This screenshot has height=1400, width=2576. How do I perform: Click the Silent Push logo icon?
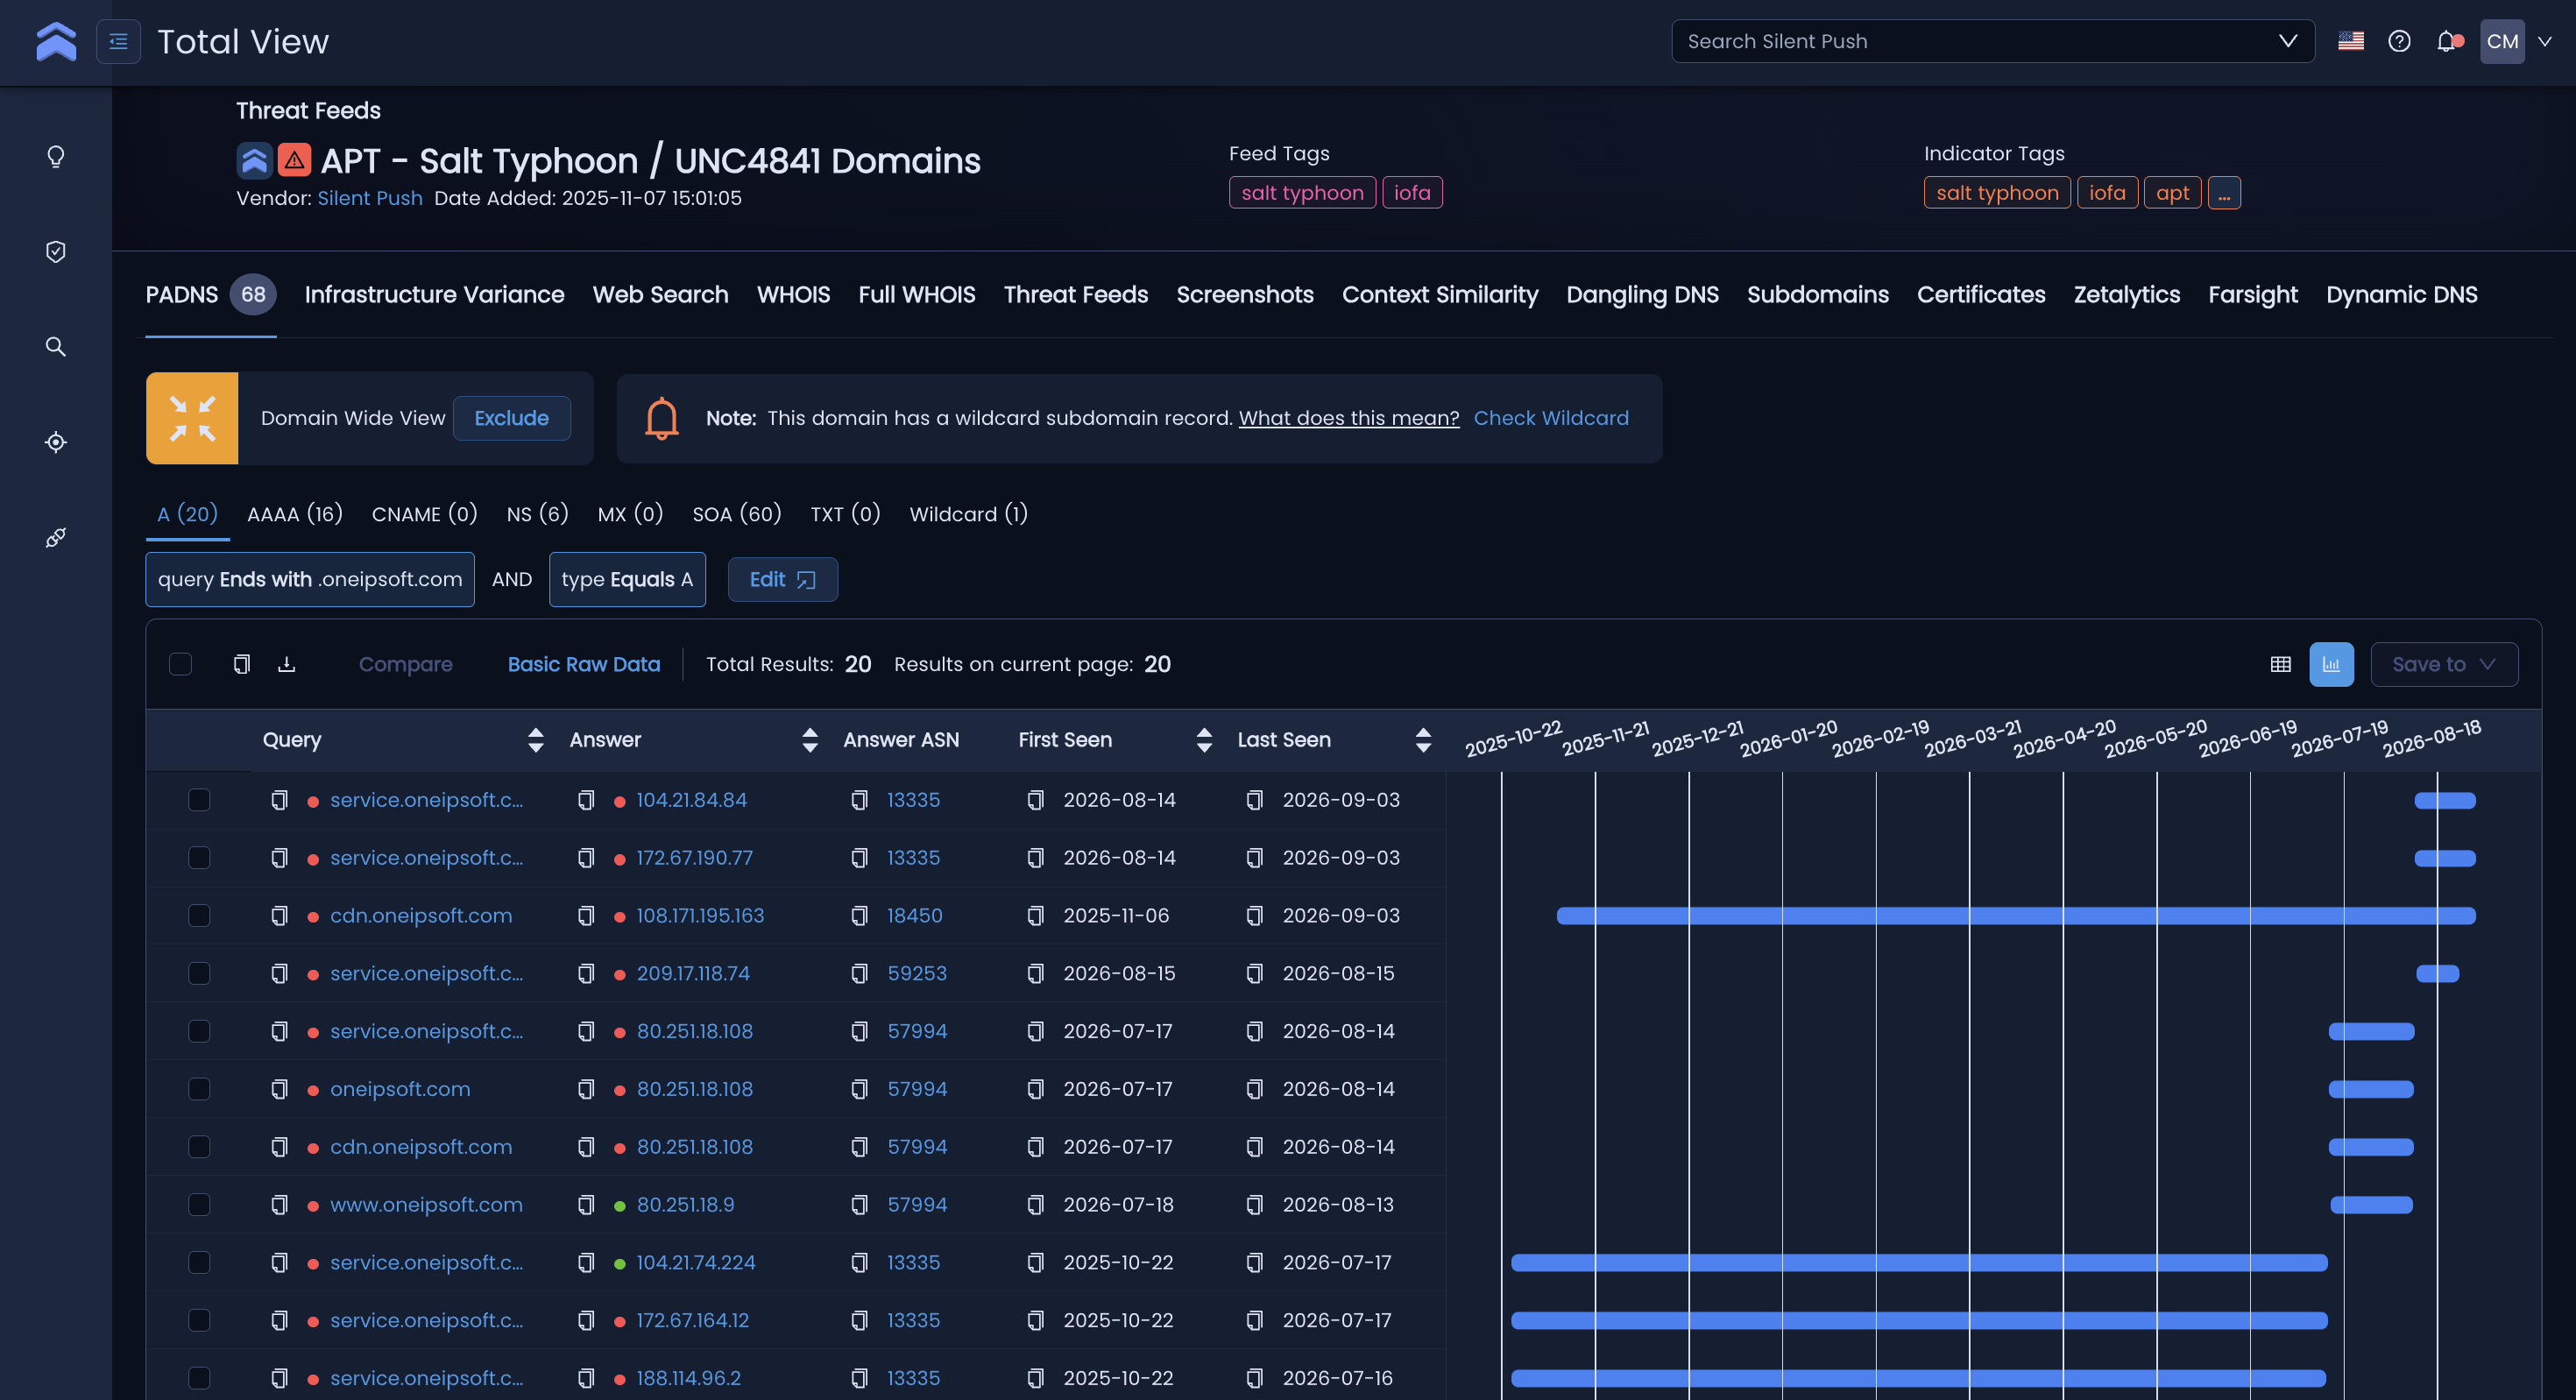pyautogui.click(x=56, y=41)
